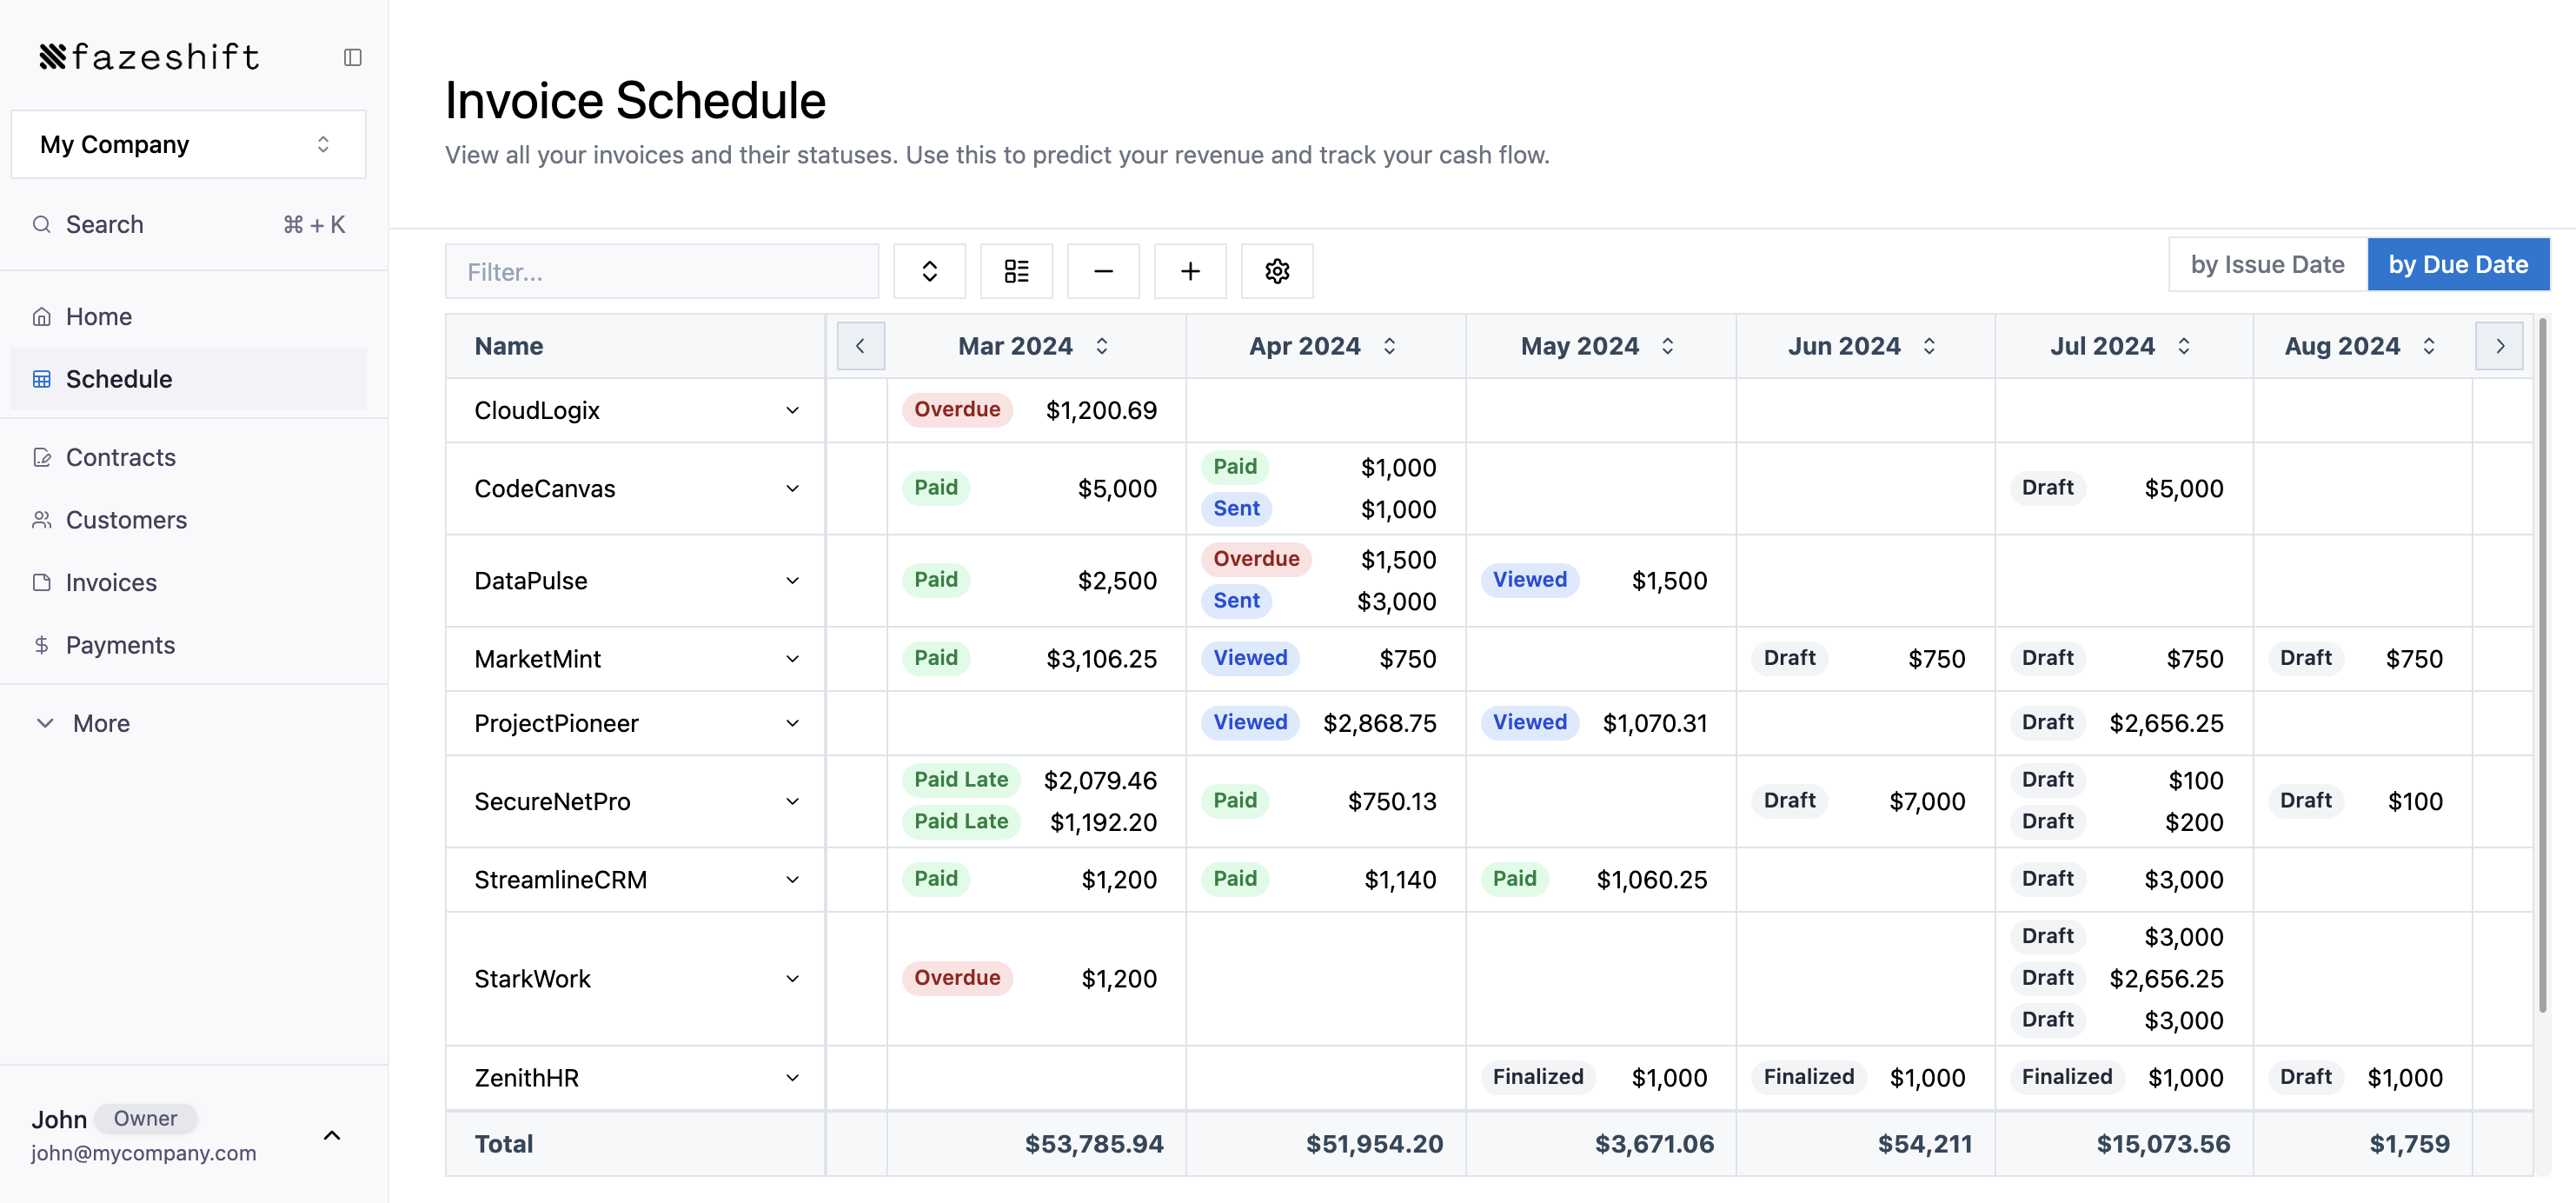The height and width of the screenshot is (1203, 2576).
Task: Focus the Filter input field
Action: (x=661, y=271)
